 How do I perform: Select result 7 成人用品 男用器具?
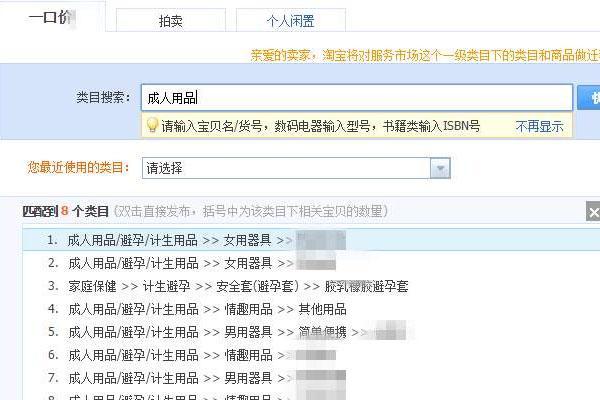coord(311,378)
